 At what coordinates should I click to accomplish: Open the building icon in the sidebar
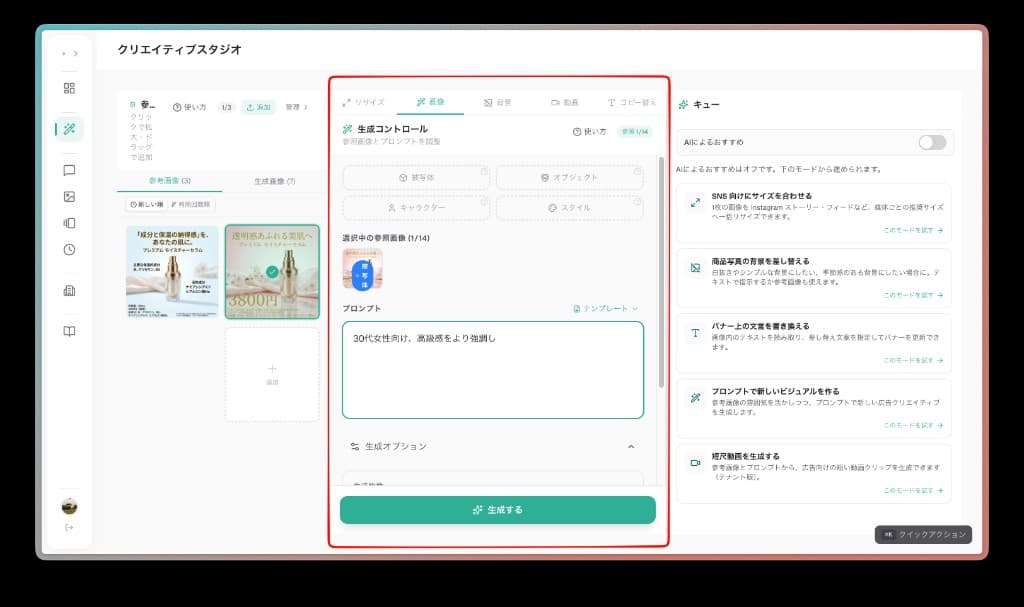tap(69, 290)
